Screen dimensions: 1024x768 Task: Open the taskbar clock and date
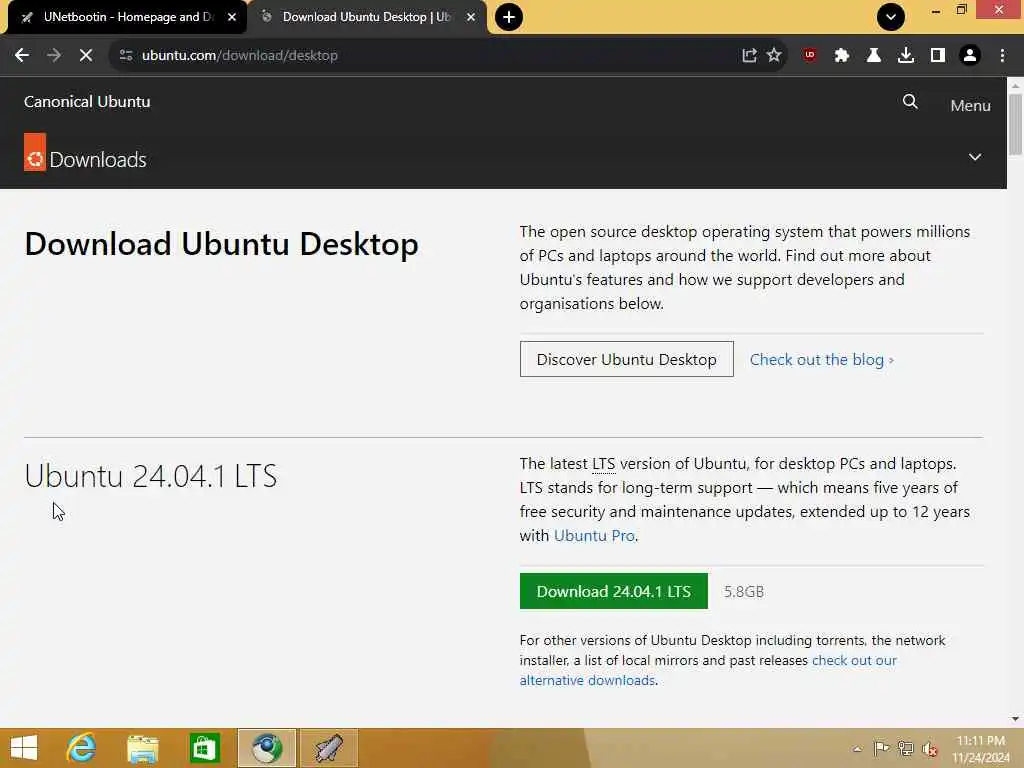(981, 749)
